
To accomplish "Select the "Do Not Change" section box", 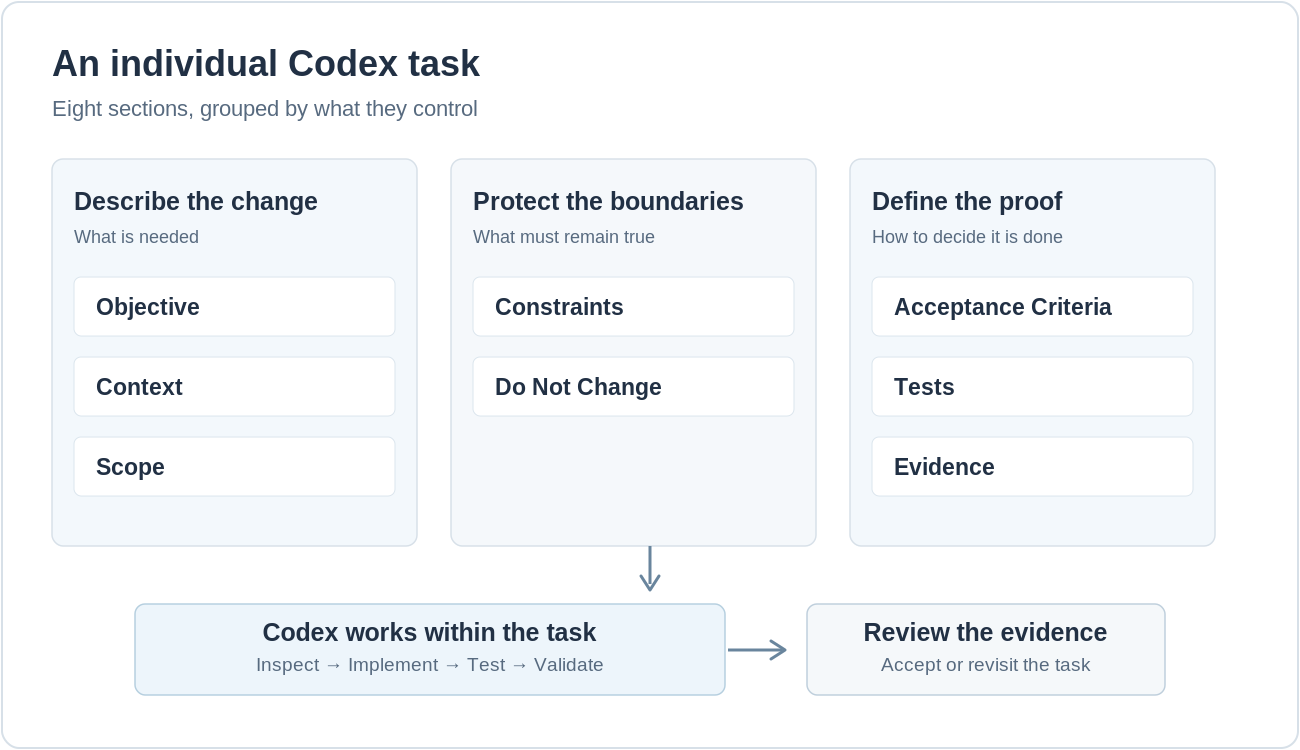I will [633, 387].
